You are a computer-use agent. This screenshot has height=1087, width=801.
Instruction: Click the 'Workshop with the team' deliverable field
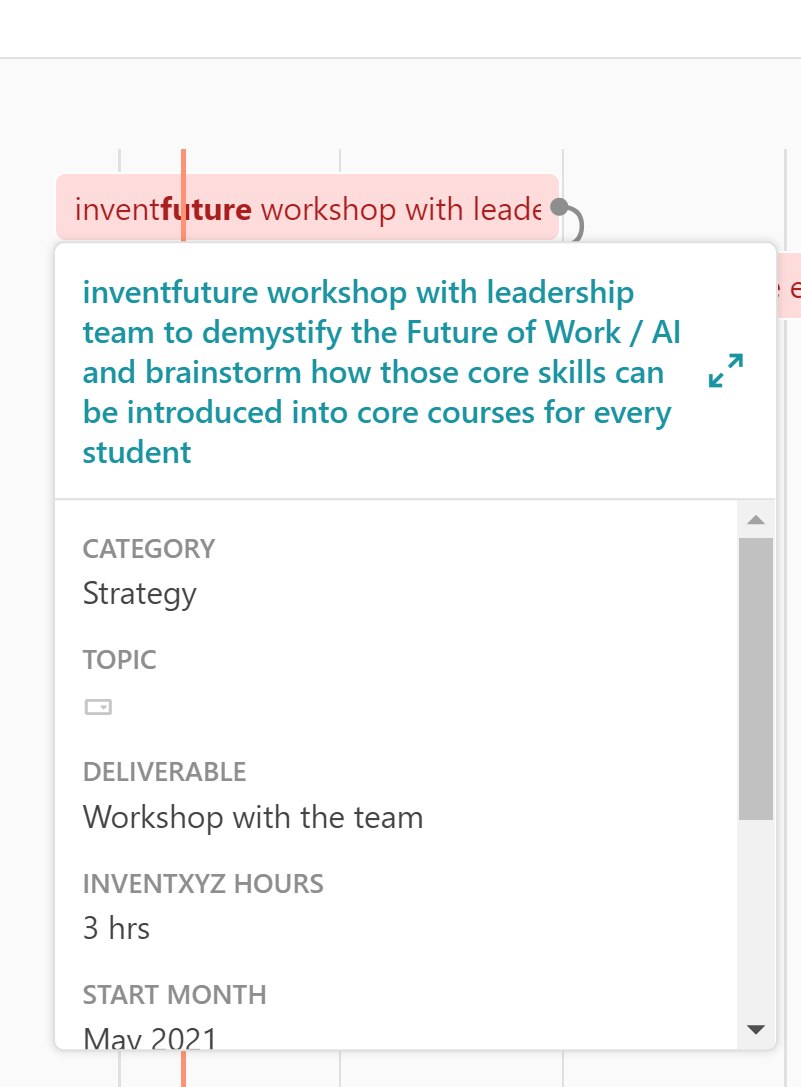[x=253, y=818]
